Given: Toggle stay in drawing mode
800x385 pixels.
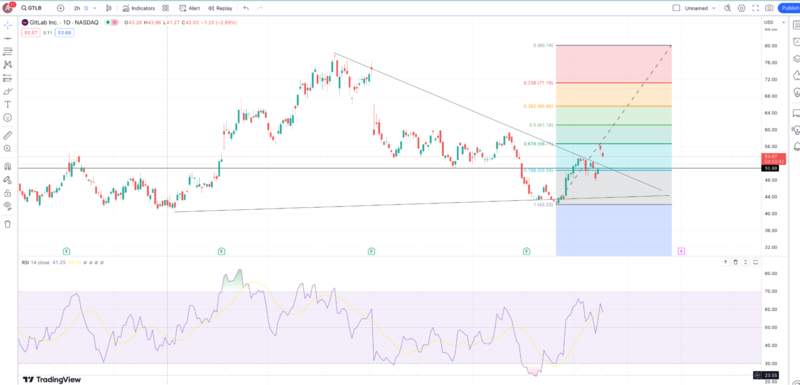Looking at the screenshot, I should (x=8, y=179).
